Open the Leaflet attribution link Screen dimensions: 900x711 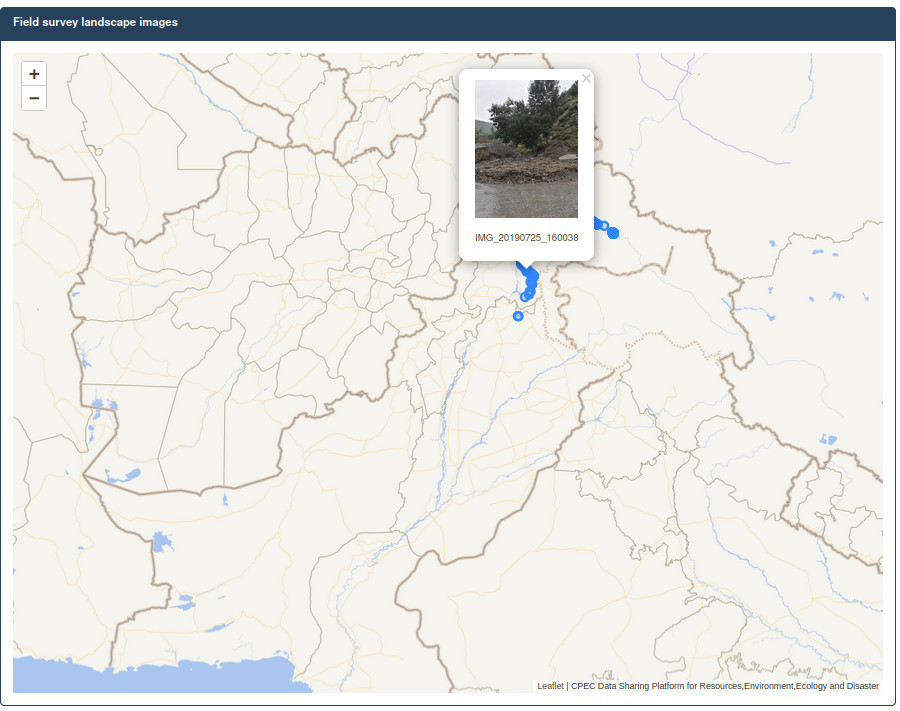tap(550, 686)
